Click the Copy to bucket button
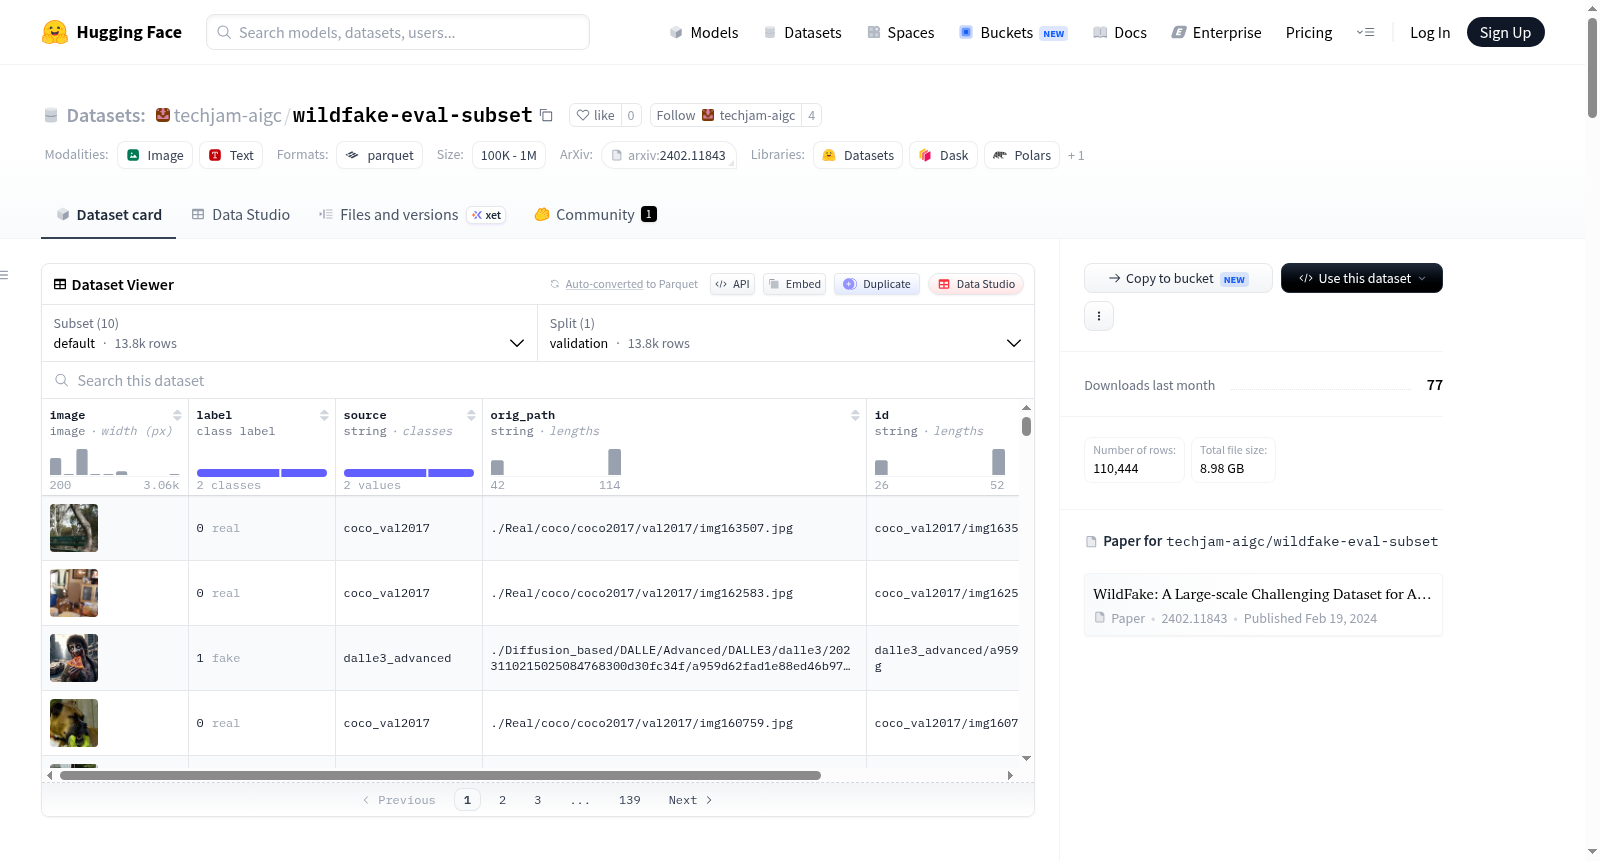 (1178, 278)
